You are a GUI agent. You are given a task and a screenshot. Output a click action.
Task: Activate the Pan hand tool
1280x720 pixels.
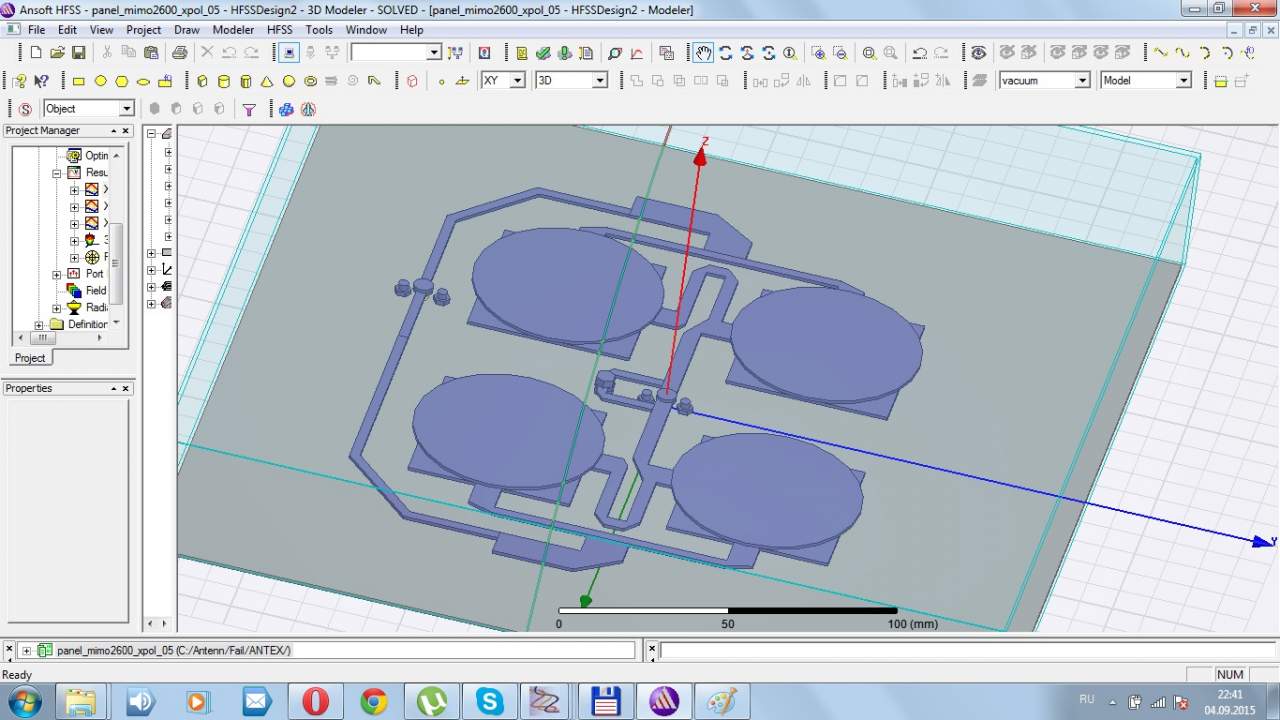click(704, 53)
